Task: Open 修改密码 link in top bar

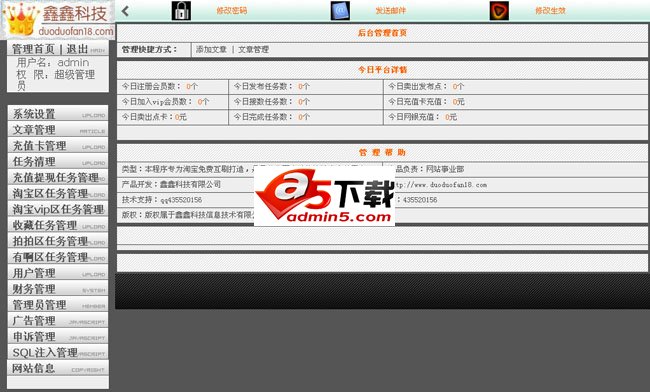Action: pyautogui.click(x=232, y=11)
